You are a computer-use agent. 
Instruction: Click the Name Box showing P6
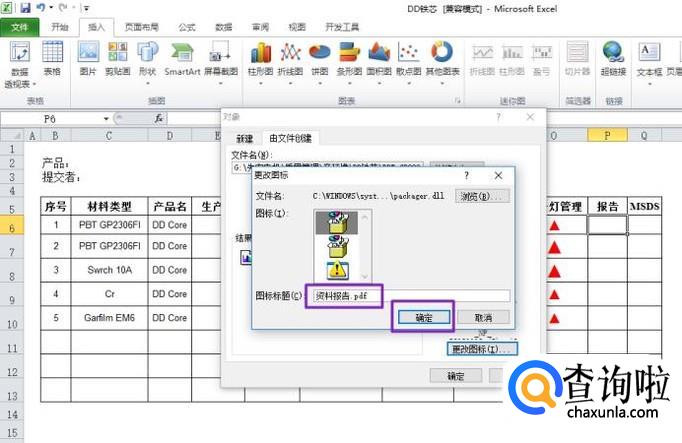pyautogui.click(x=50, y=119)
